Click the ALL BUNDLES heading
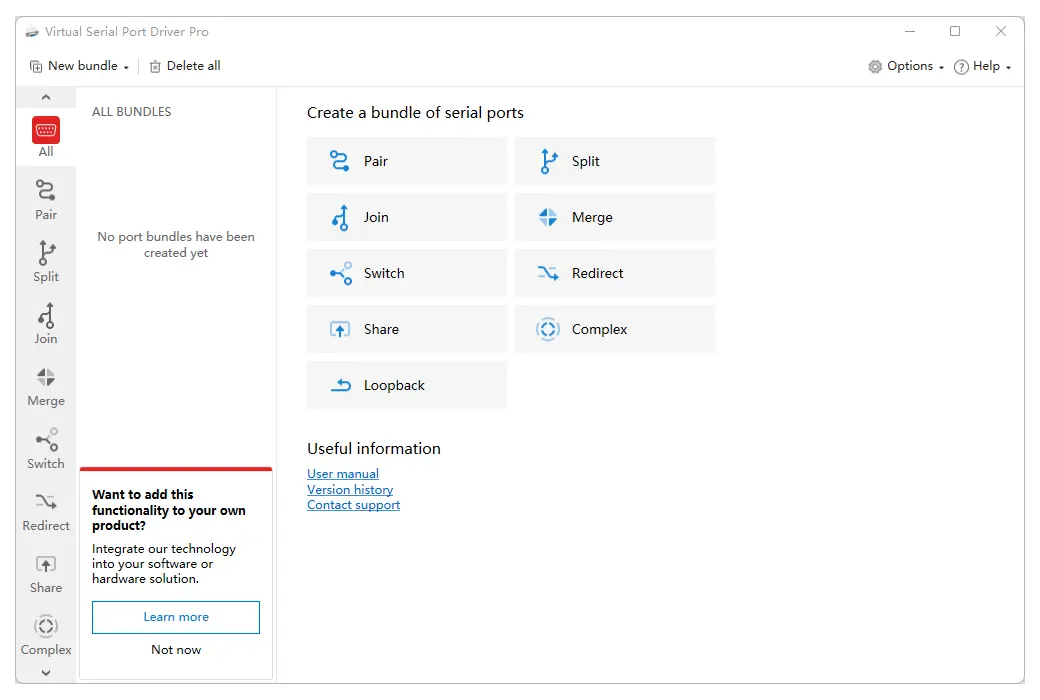Image resolution: width=1040 pixels, height=700 pixels. 131,111
